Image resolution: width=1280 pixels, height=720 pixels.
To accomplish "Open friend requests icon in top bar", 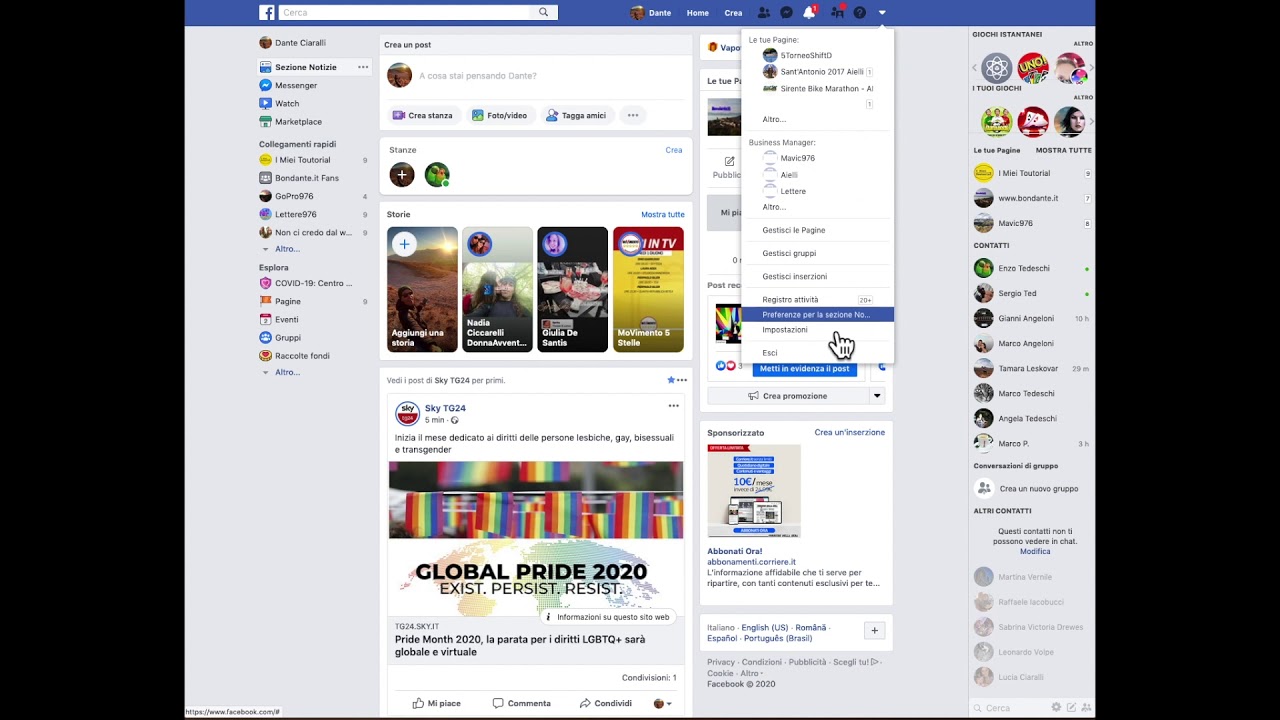I will click(x=764, y=13).
